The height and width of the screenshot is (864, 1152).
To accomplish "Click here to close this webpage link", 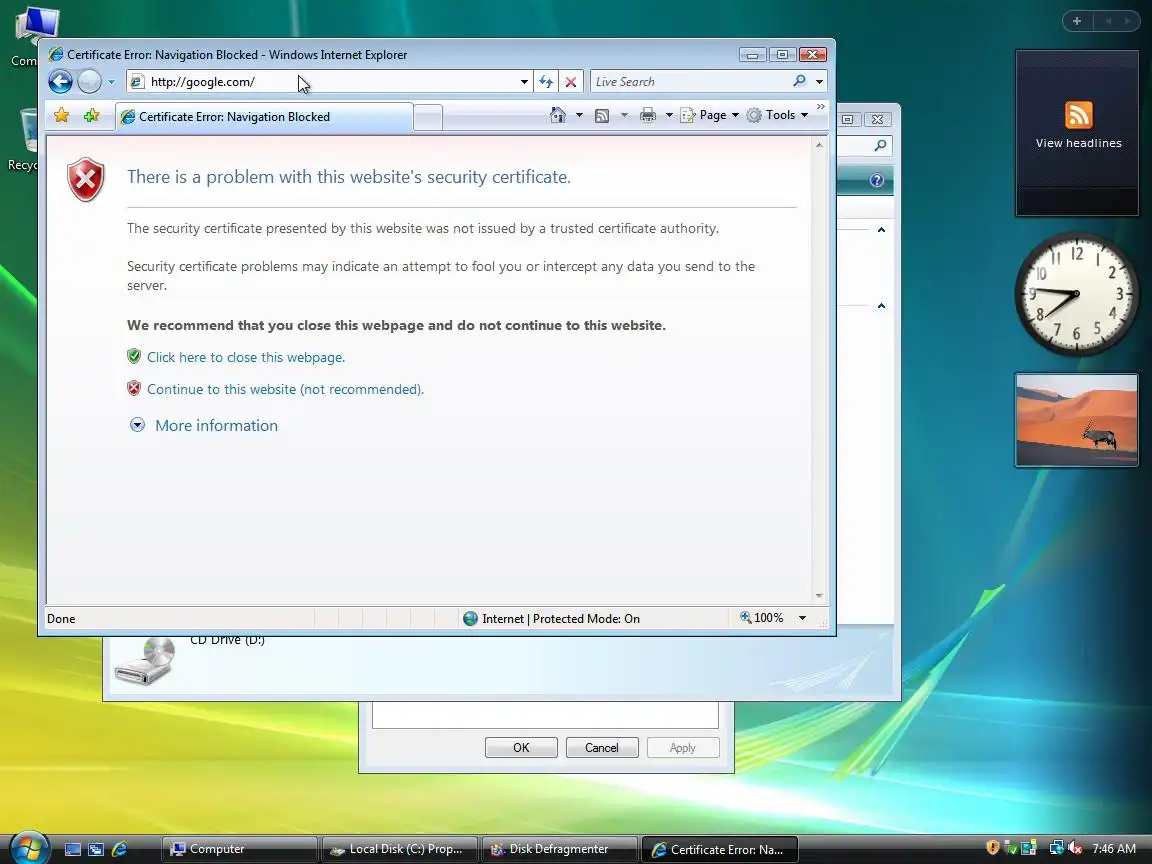I will point(245,357).
